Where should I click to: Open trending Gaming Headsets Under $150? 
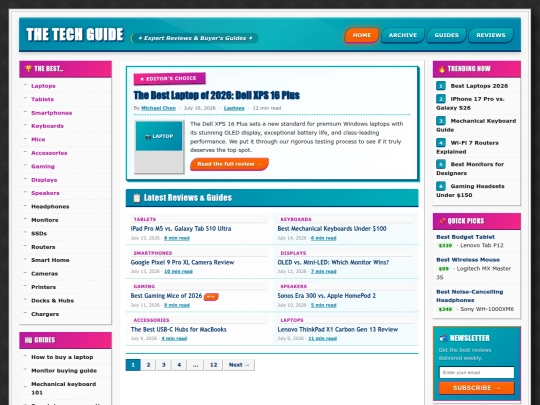470,190
